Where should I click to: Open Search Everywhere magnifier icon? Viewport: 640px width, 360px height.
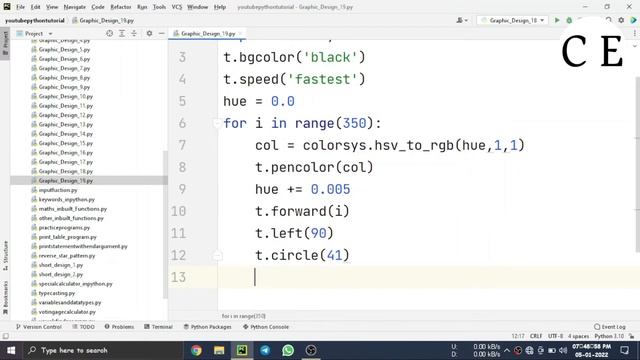[609, 20]
